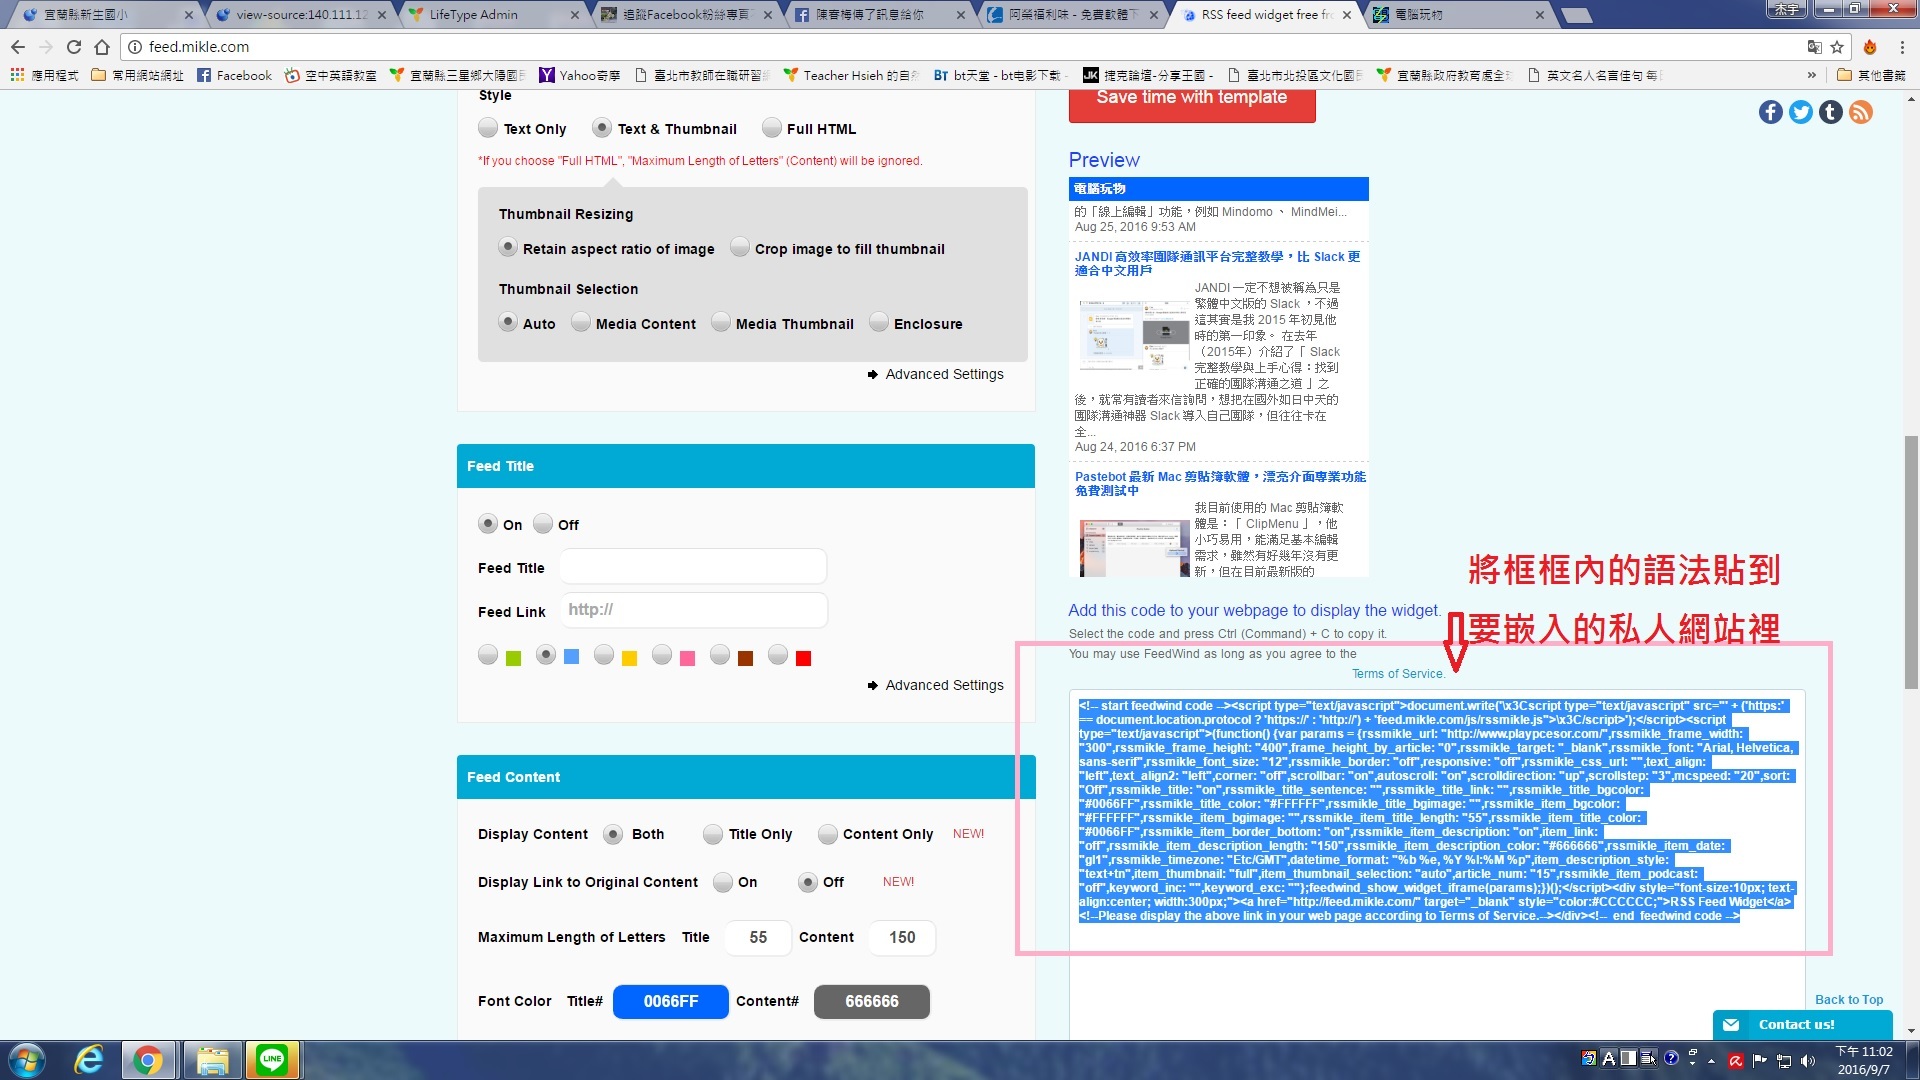
Task: Open Content font color 666666 picker
Action: [x=872, y=1001]
